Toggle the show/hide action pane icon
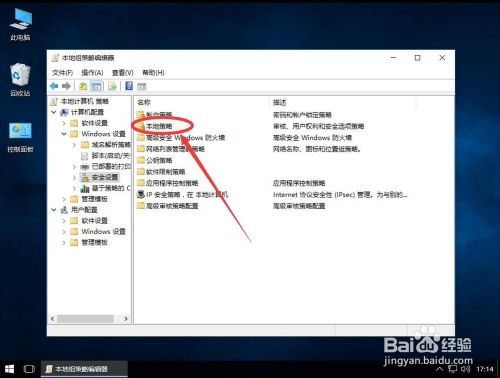Viewport: 500px width, 378px height. tap(142, 86)
